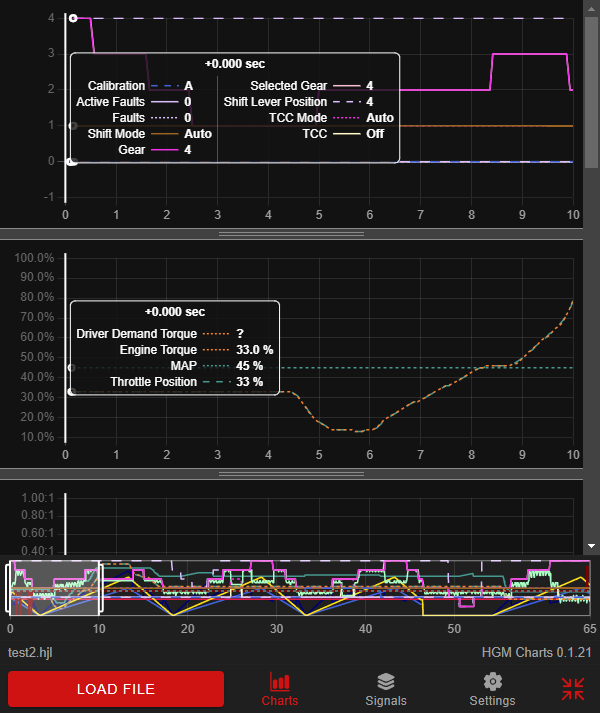Switch to the Charts tab

click(279, 689)
